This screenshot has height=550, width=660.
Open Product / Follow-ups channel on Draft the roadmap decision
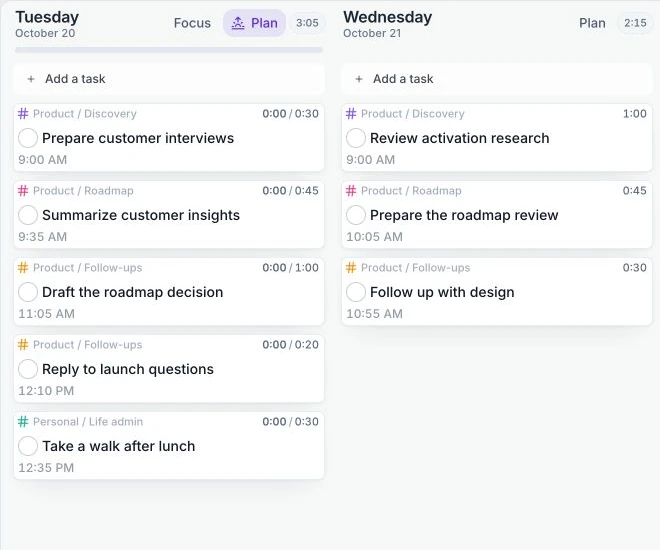point(88,268)
